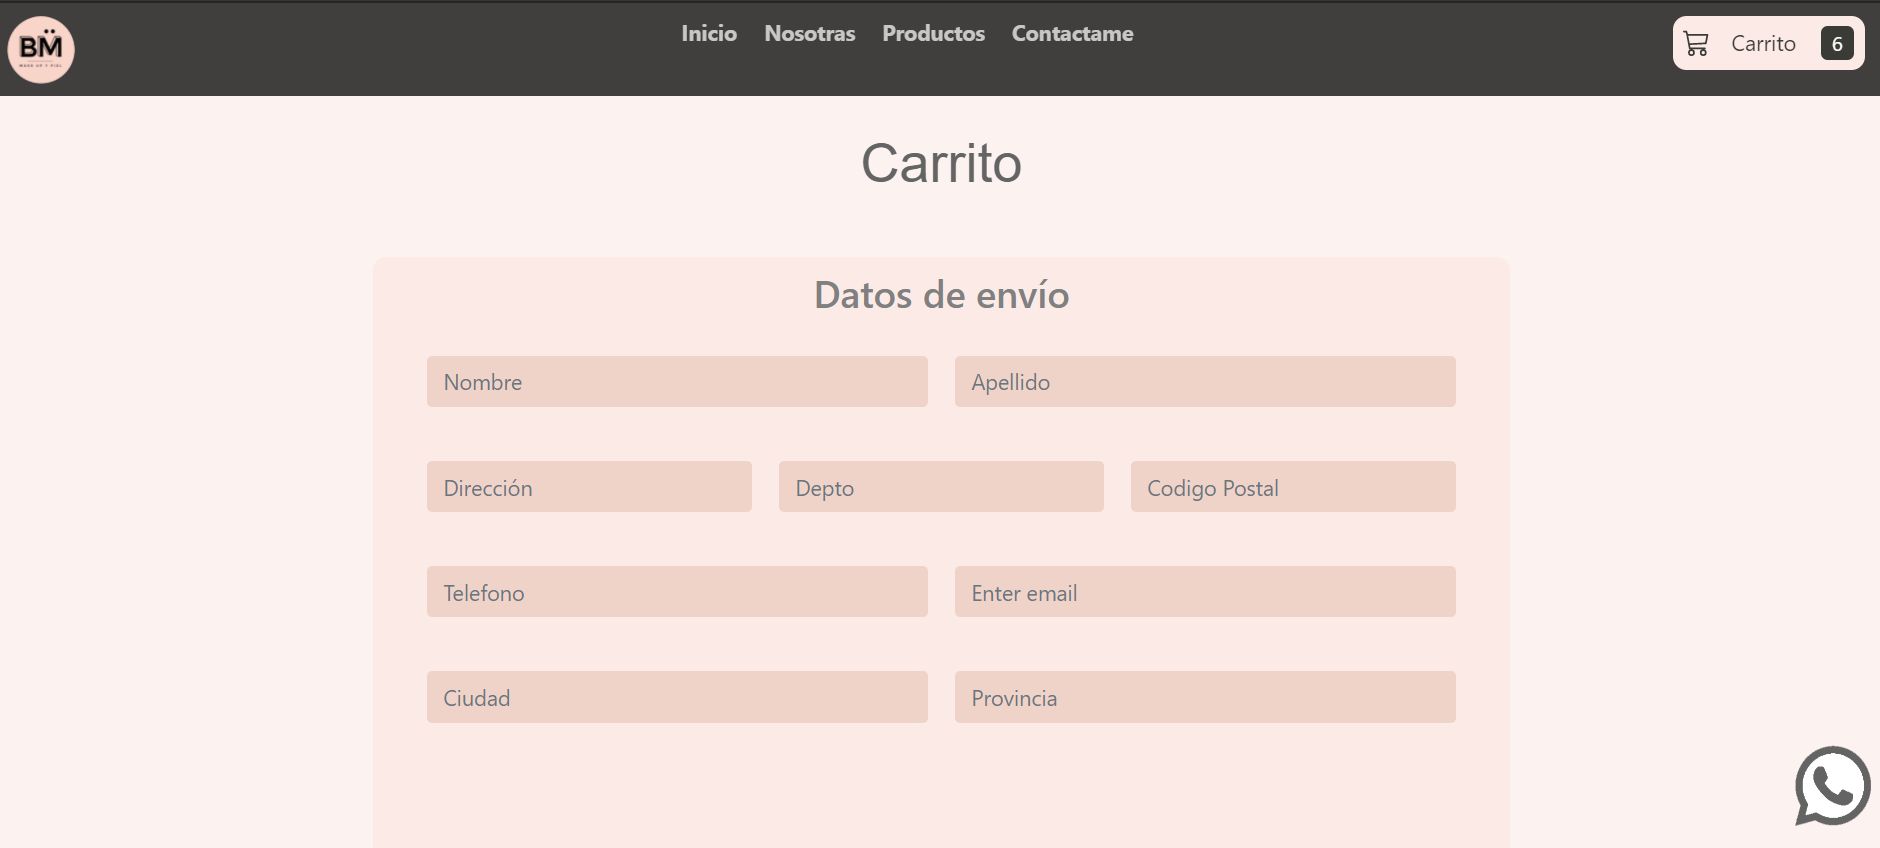1880x848 pixels.
Task: Click the cart item count badge showing 6
Action: pos(1836,44)
